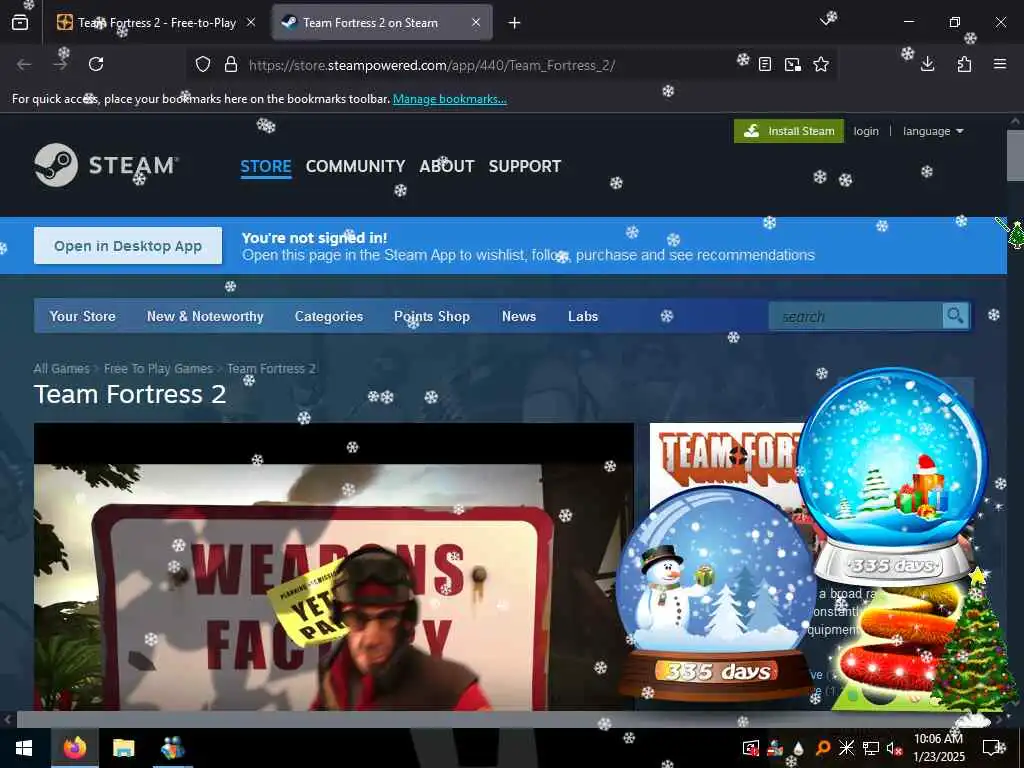Open the ABOUT page
Viewport: 1024px width, 768px height.
pyautogui.click(x=447, y=167)
